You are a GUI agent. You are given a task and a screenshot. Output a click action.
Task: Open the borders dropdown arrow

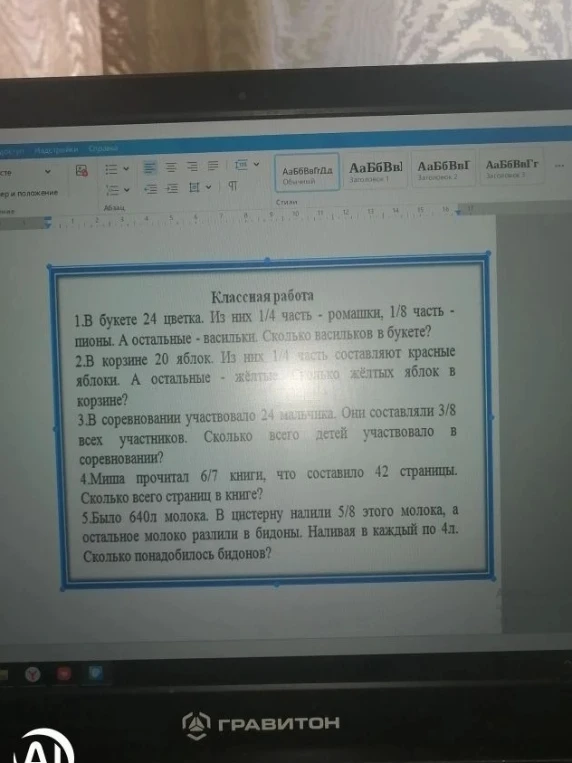point(209,187)
